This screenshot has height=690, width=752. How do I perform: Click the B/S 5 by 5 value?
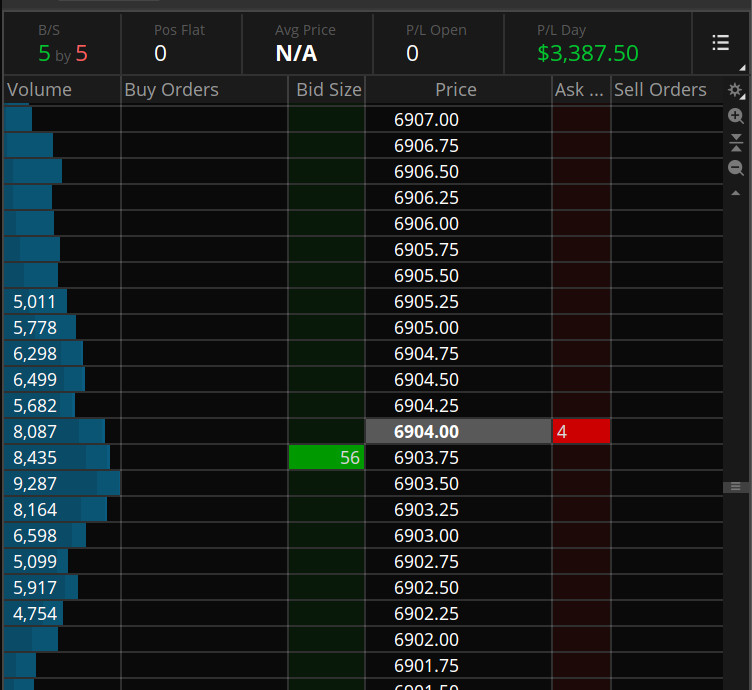pyautogui.click(x=63, y=53)
